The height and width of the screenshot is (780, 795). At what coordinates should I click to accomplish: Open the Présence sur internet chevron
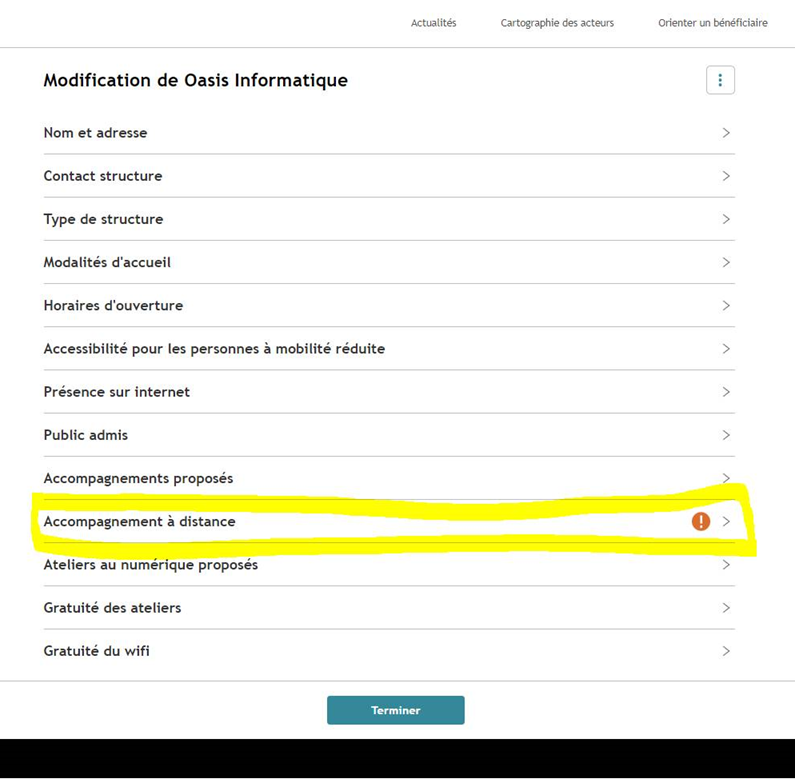click(726, 392)
